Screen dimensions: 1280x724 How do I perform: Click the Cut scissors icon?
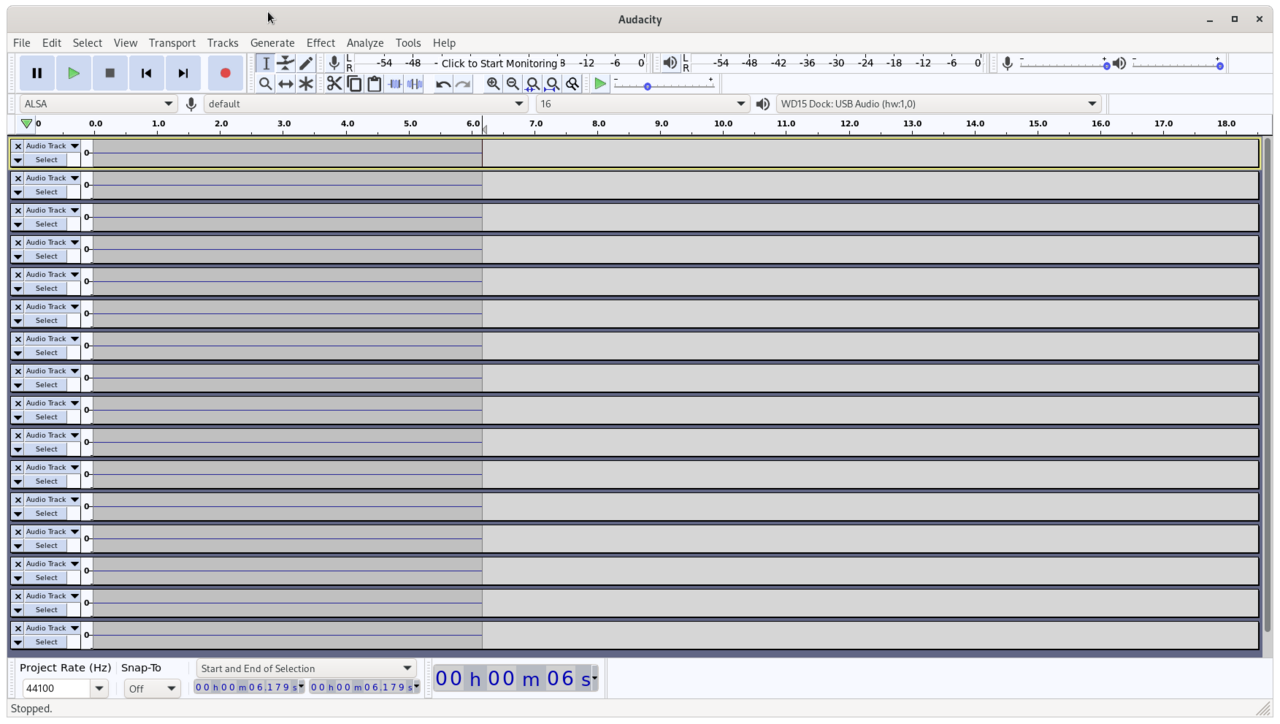coord(334,84)
